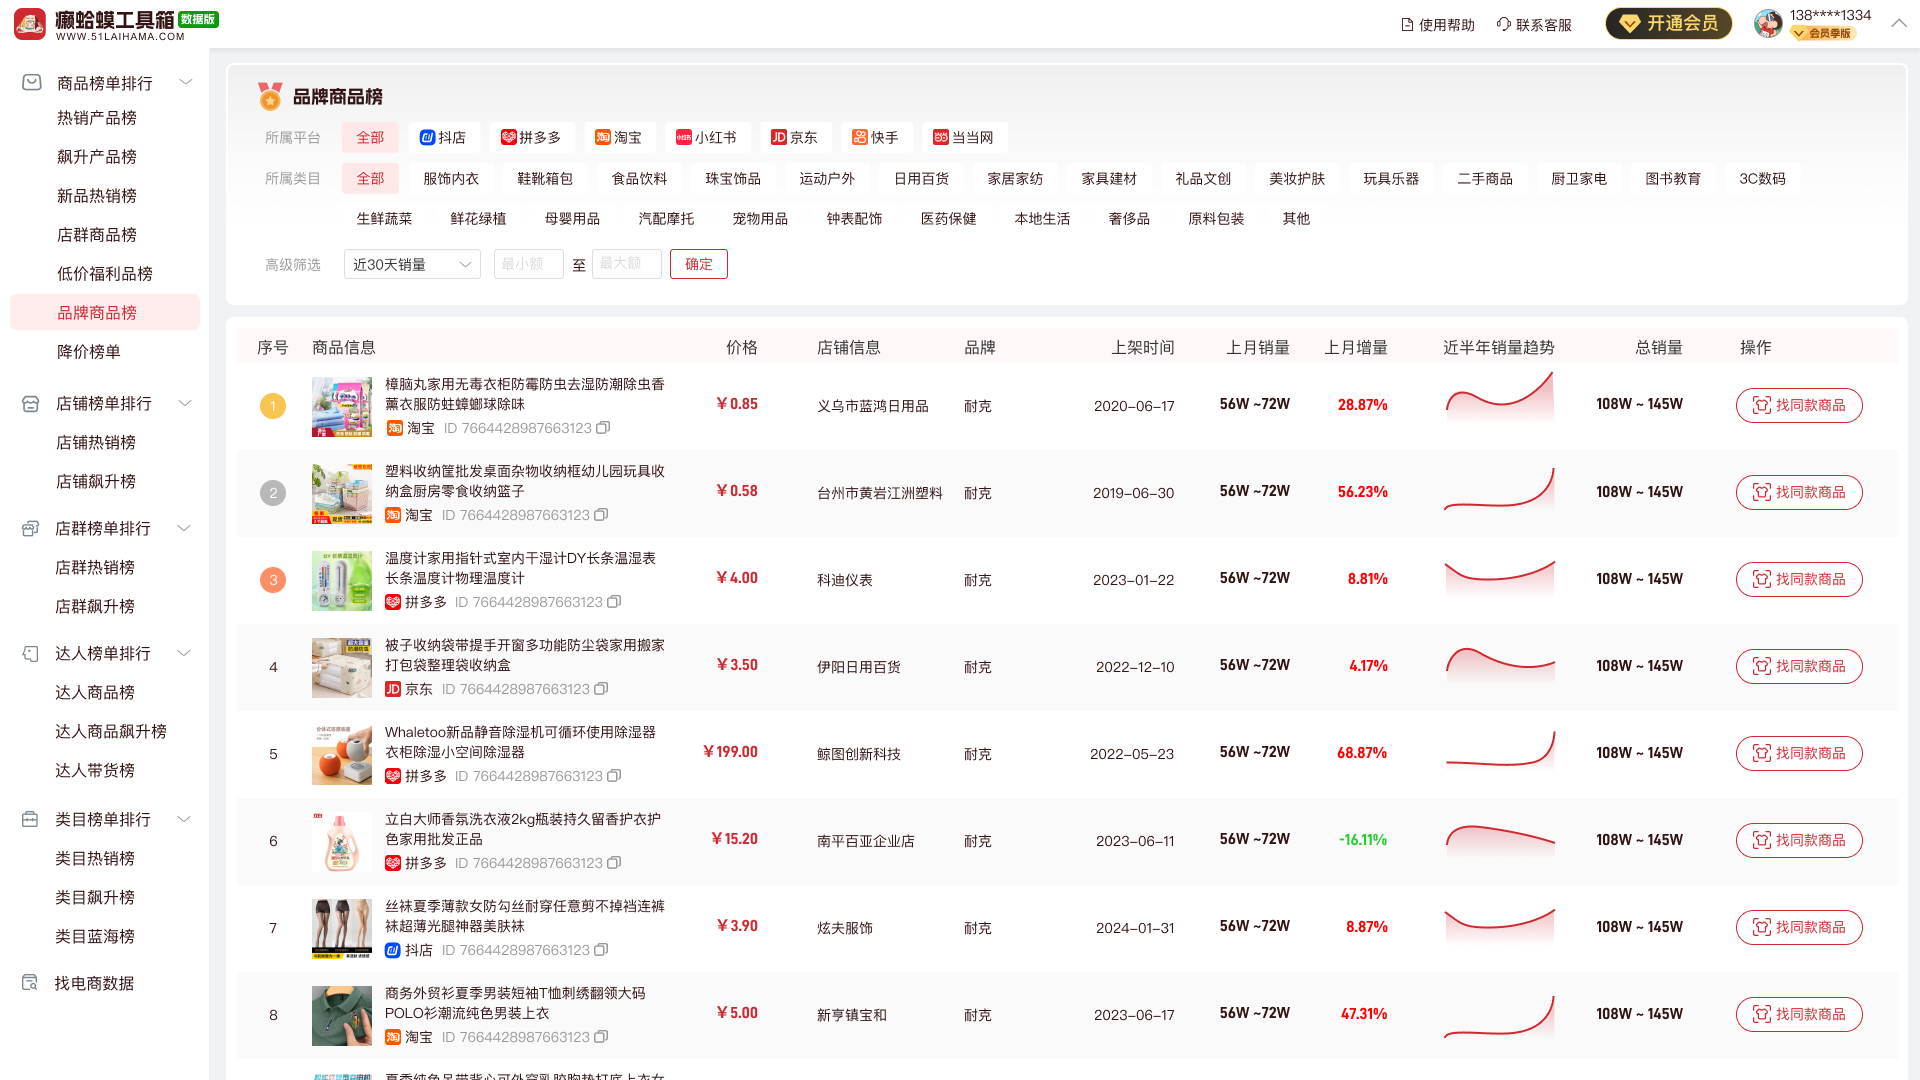Open the 近30天销量 dropdown

412,264
